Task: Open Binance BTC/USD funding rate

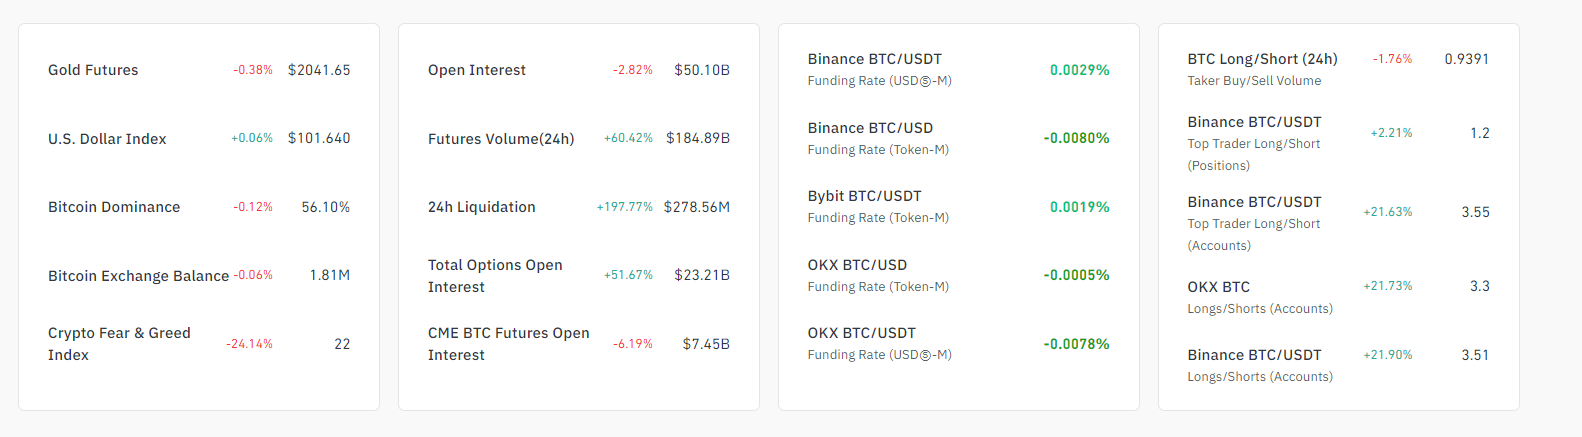Action: point(870,128)
